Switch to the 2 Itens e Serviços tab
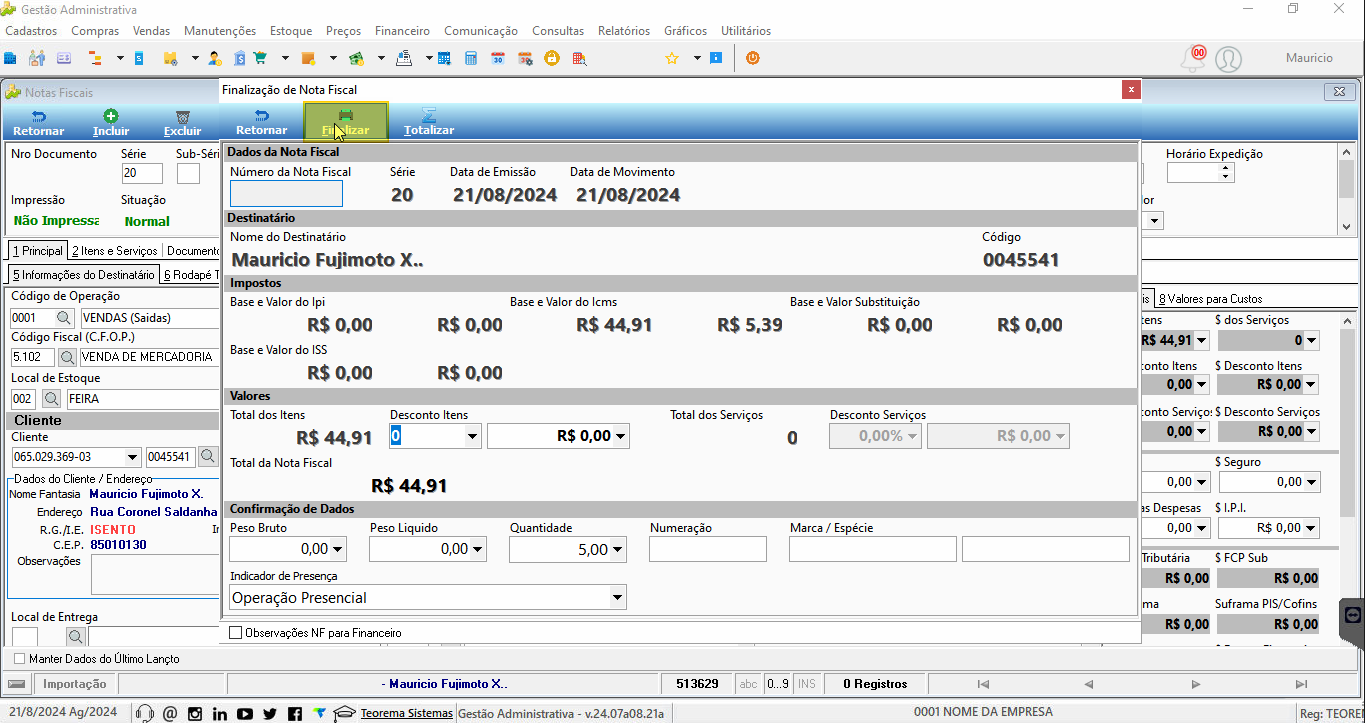The height and width of the screenshot is (723, 1365). pyautogui.click(x=114, y=251)
